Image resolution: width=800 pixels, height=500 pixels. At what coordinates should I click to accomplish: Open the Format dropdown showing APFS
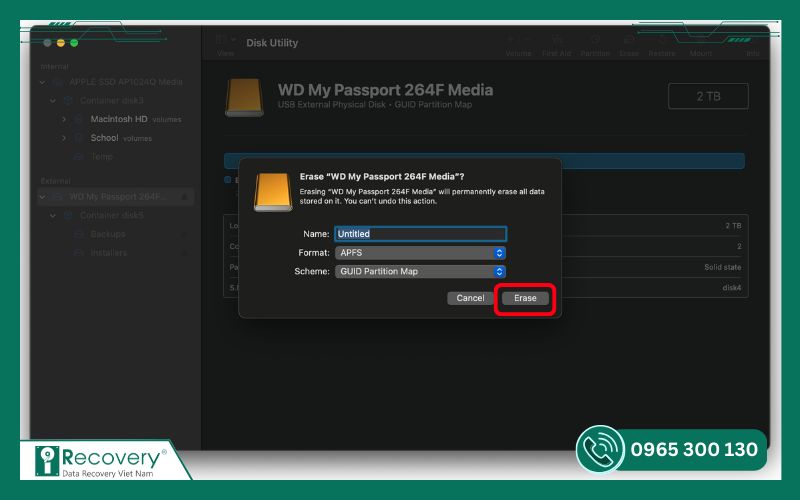[x=420, y=253]
